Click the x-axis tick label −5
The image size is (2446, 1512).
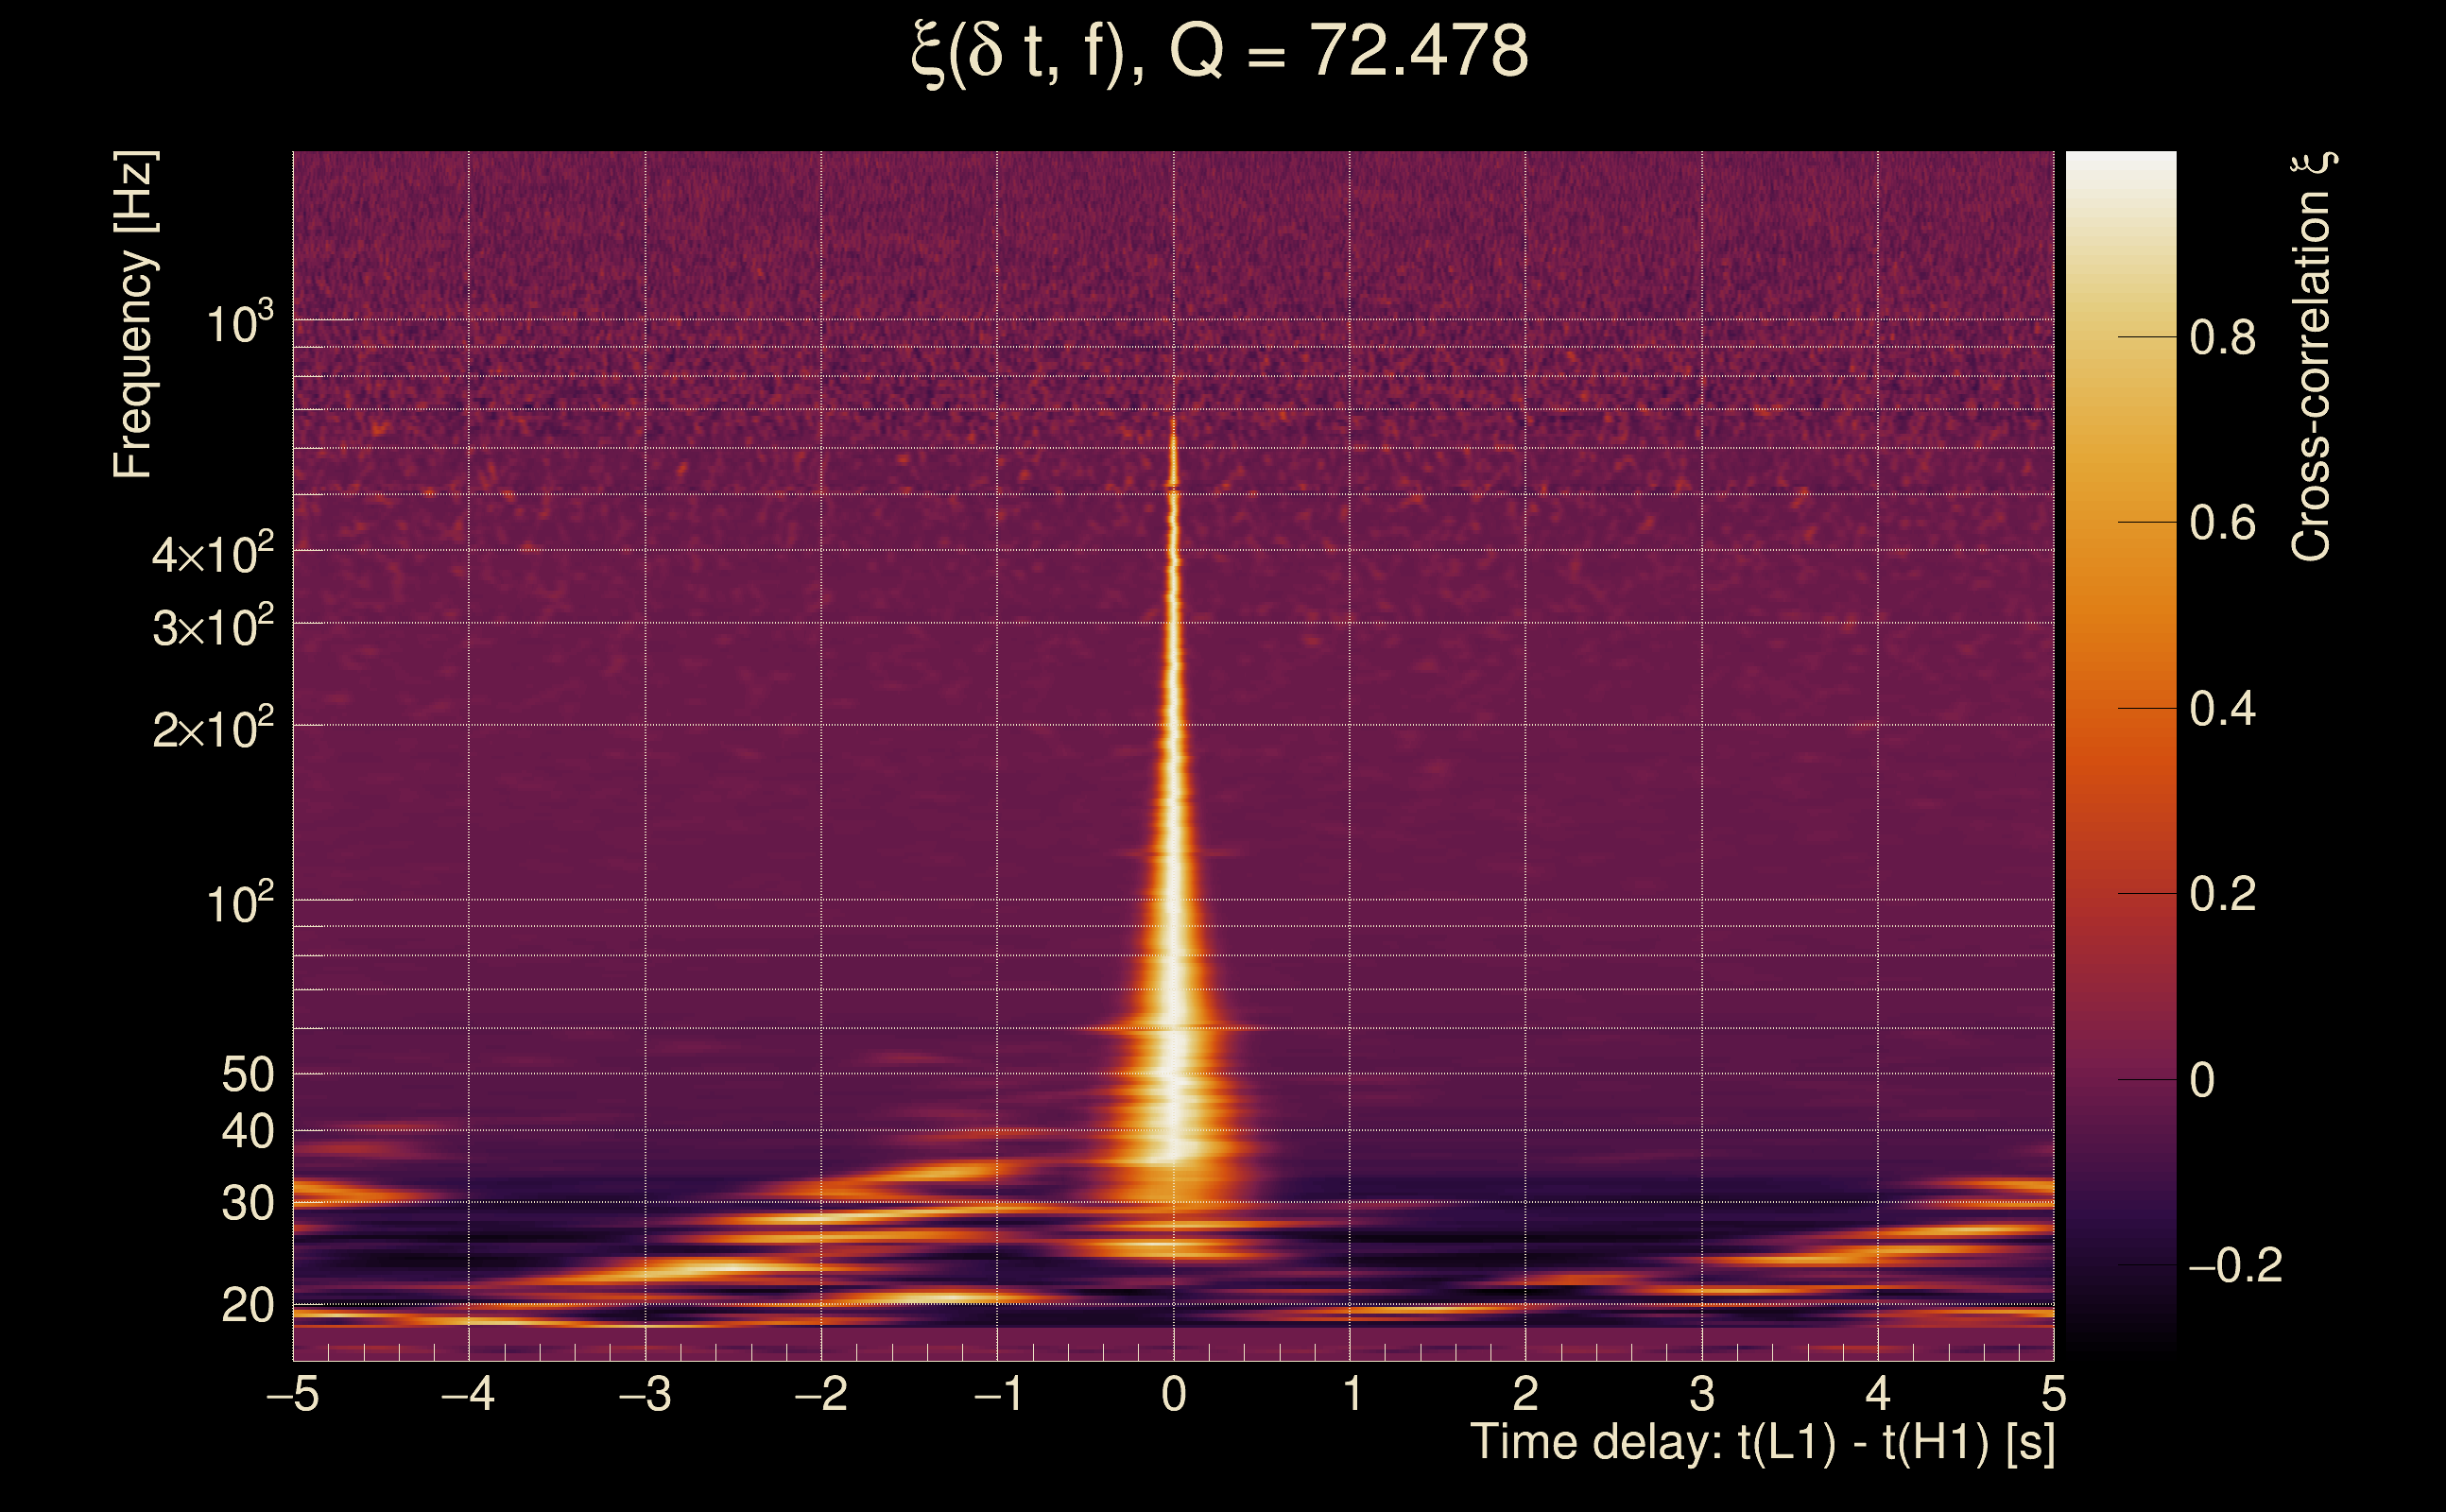[293, 1394]
